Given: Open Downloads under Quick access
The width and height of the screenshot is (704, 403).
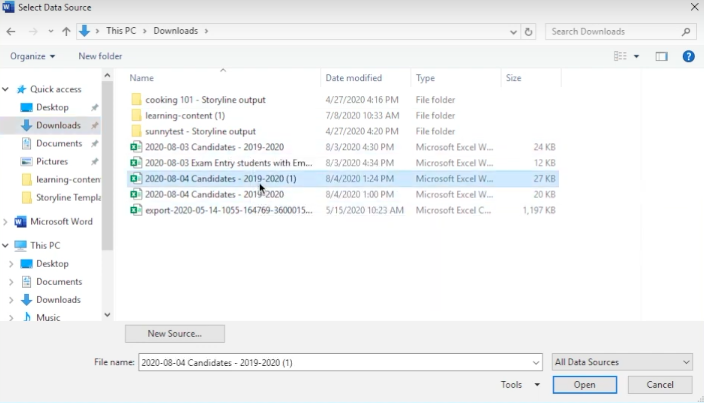Looking at the screenshot, I should (x=58, y=125).
